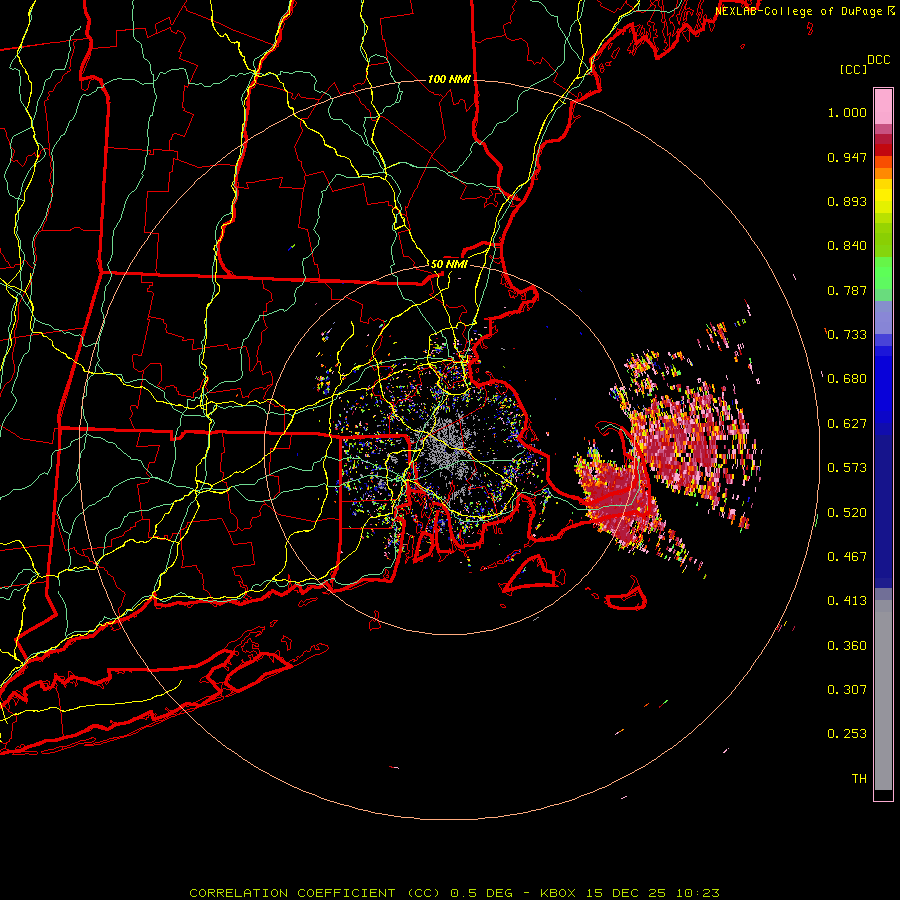Click the TH threshold label
Image resolution: width=900 pixels, height=900 pixels.
[859, 779]
